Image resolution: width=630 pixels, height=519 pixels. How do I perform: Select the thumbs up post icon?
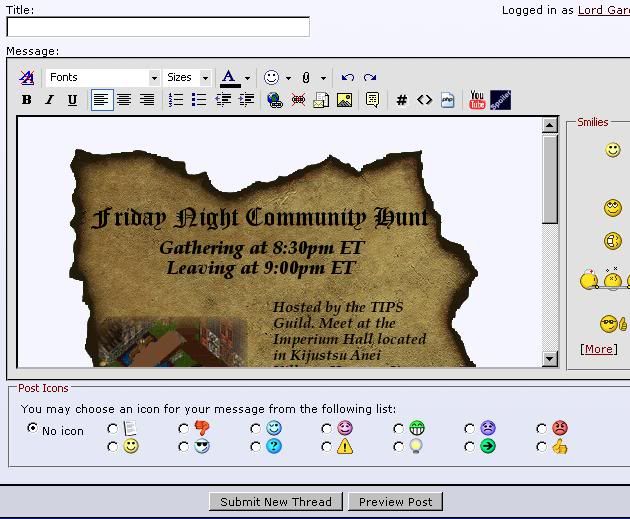coord(542,446)
